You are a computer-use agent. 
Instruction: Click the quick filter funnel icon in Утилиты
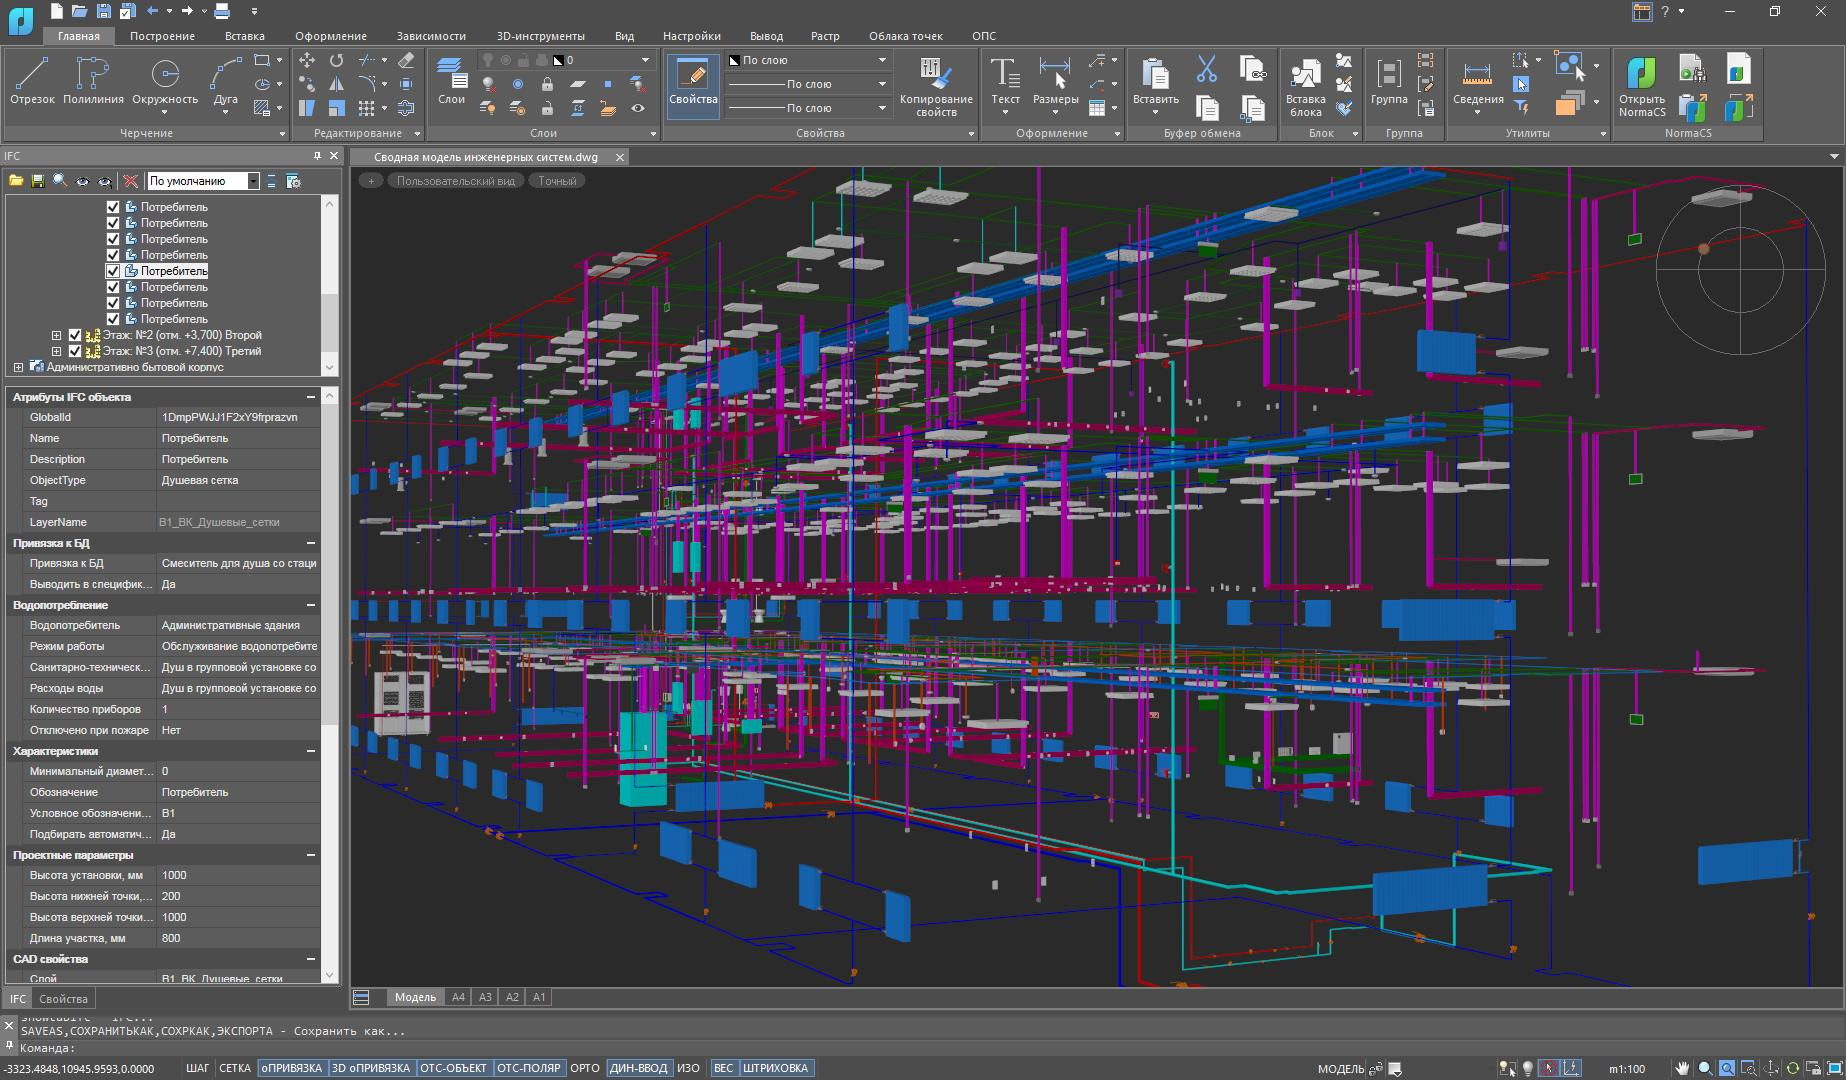(x=1521, y=107)
